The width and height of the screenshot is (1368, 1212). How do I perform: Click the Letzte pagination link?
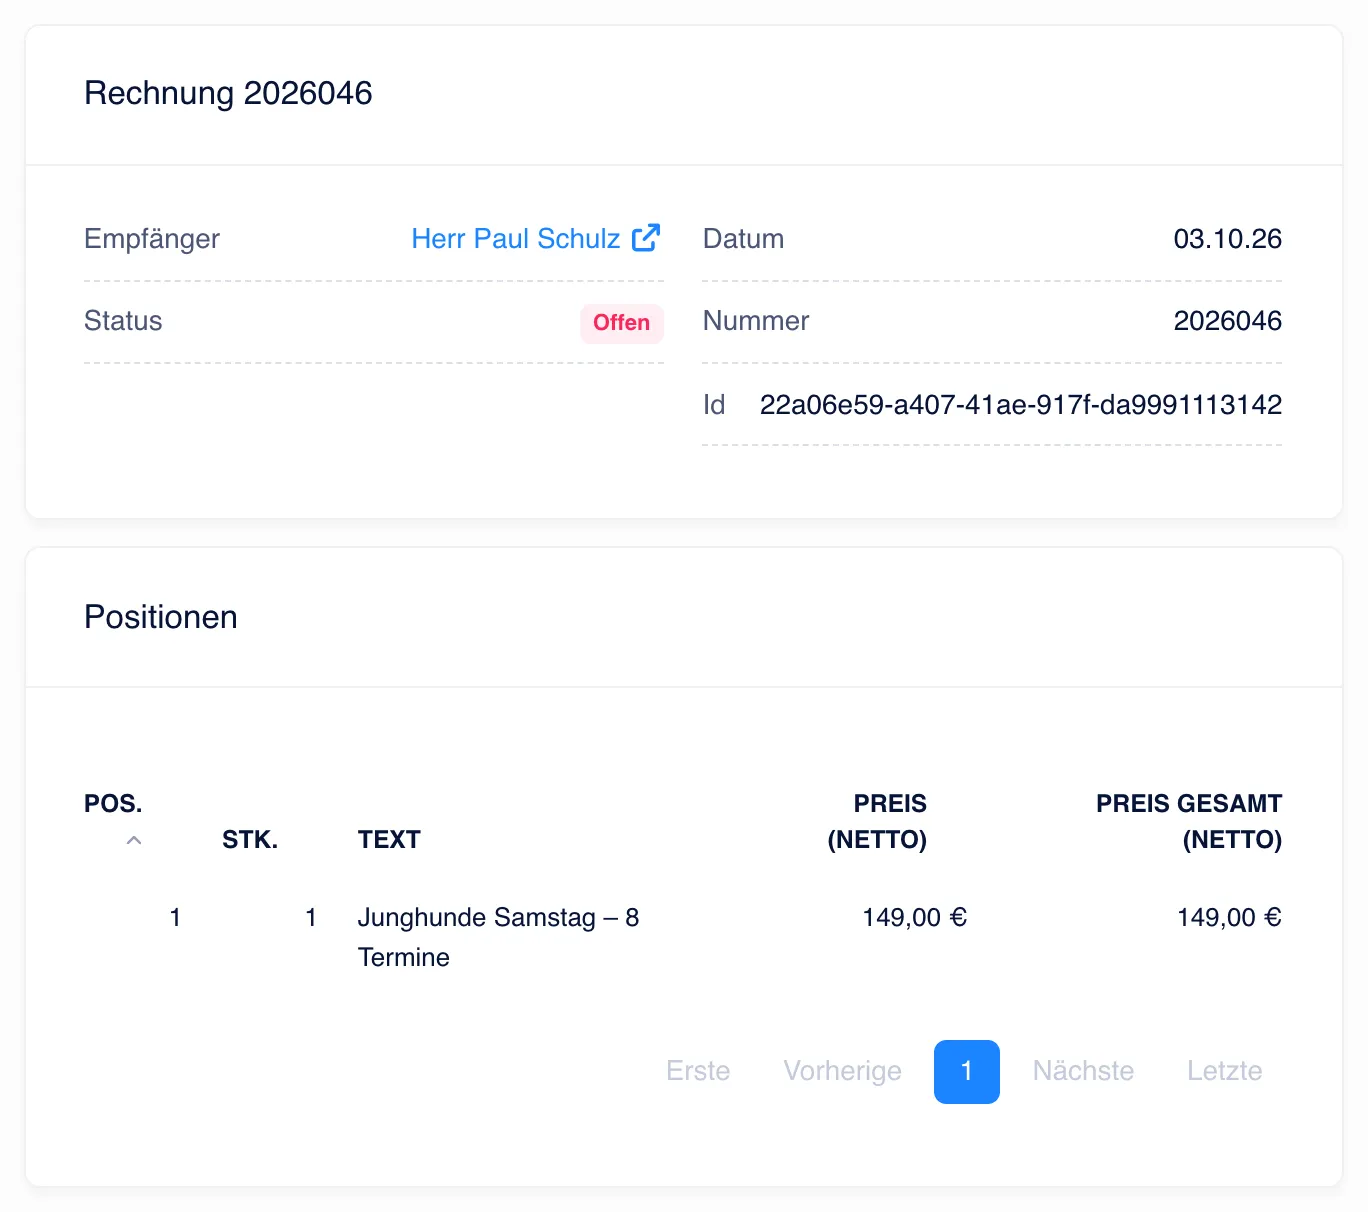coord(1224,1071)
